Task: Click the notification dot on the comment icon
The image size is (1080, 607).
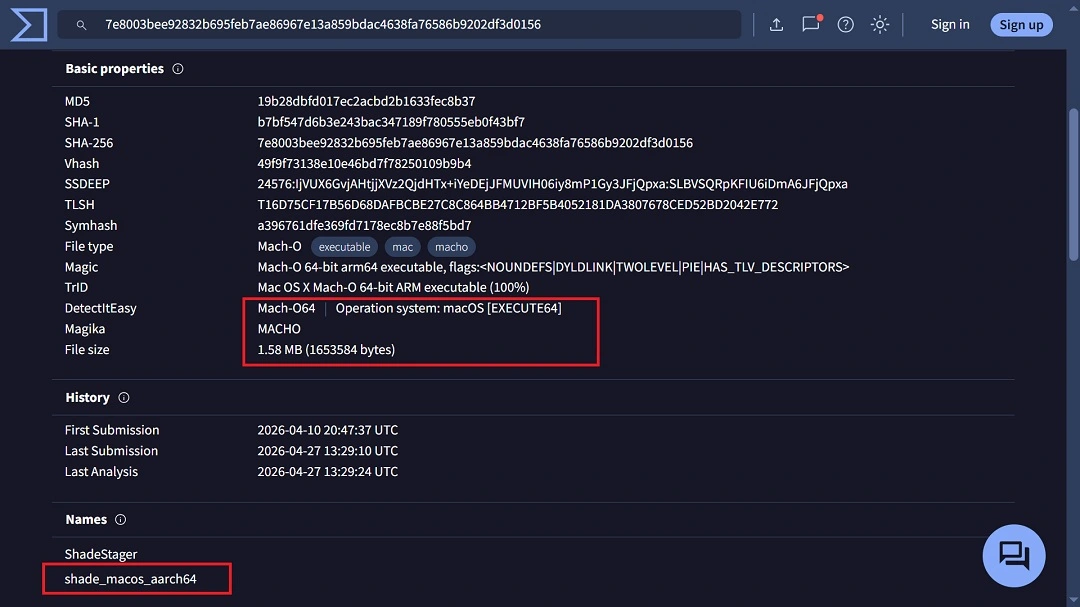Action: 821,16
